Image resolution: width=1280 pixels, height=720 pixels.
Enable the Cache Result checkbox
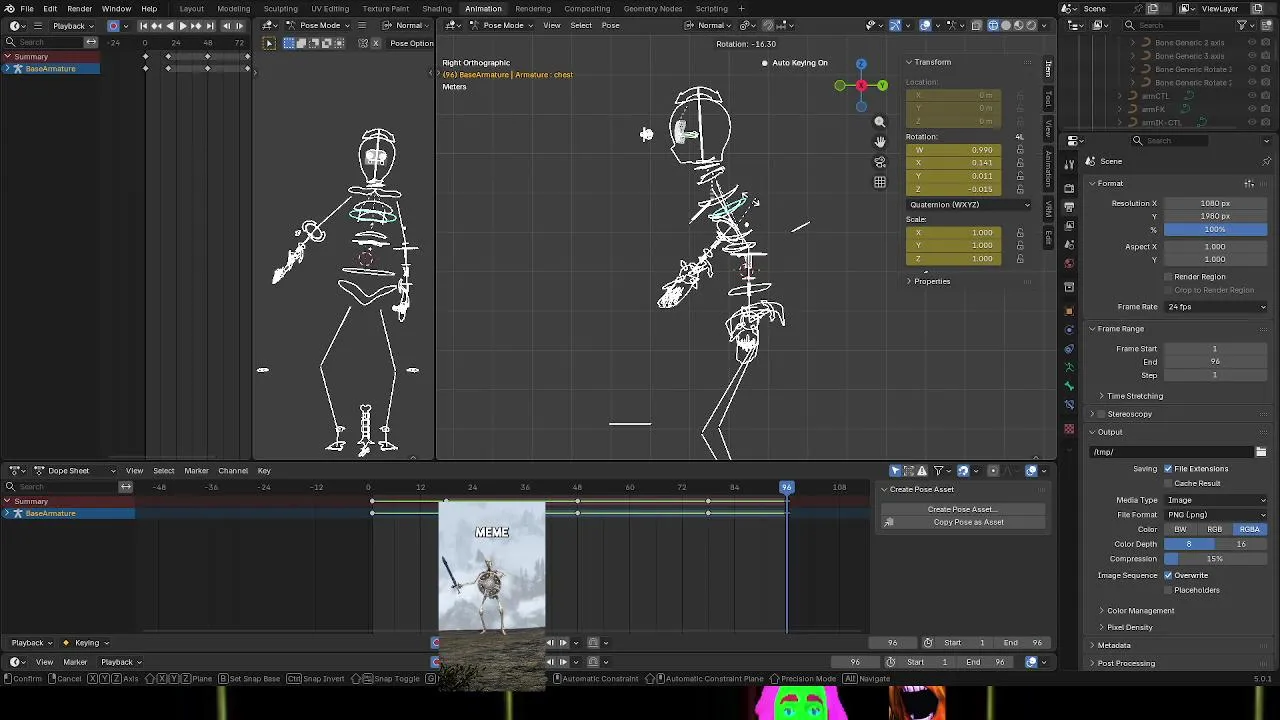pyautogui.click(x=1168, y=483)
